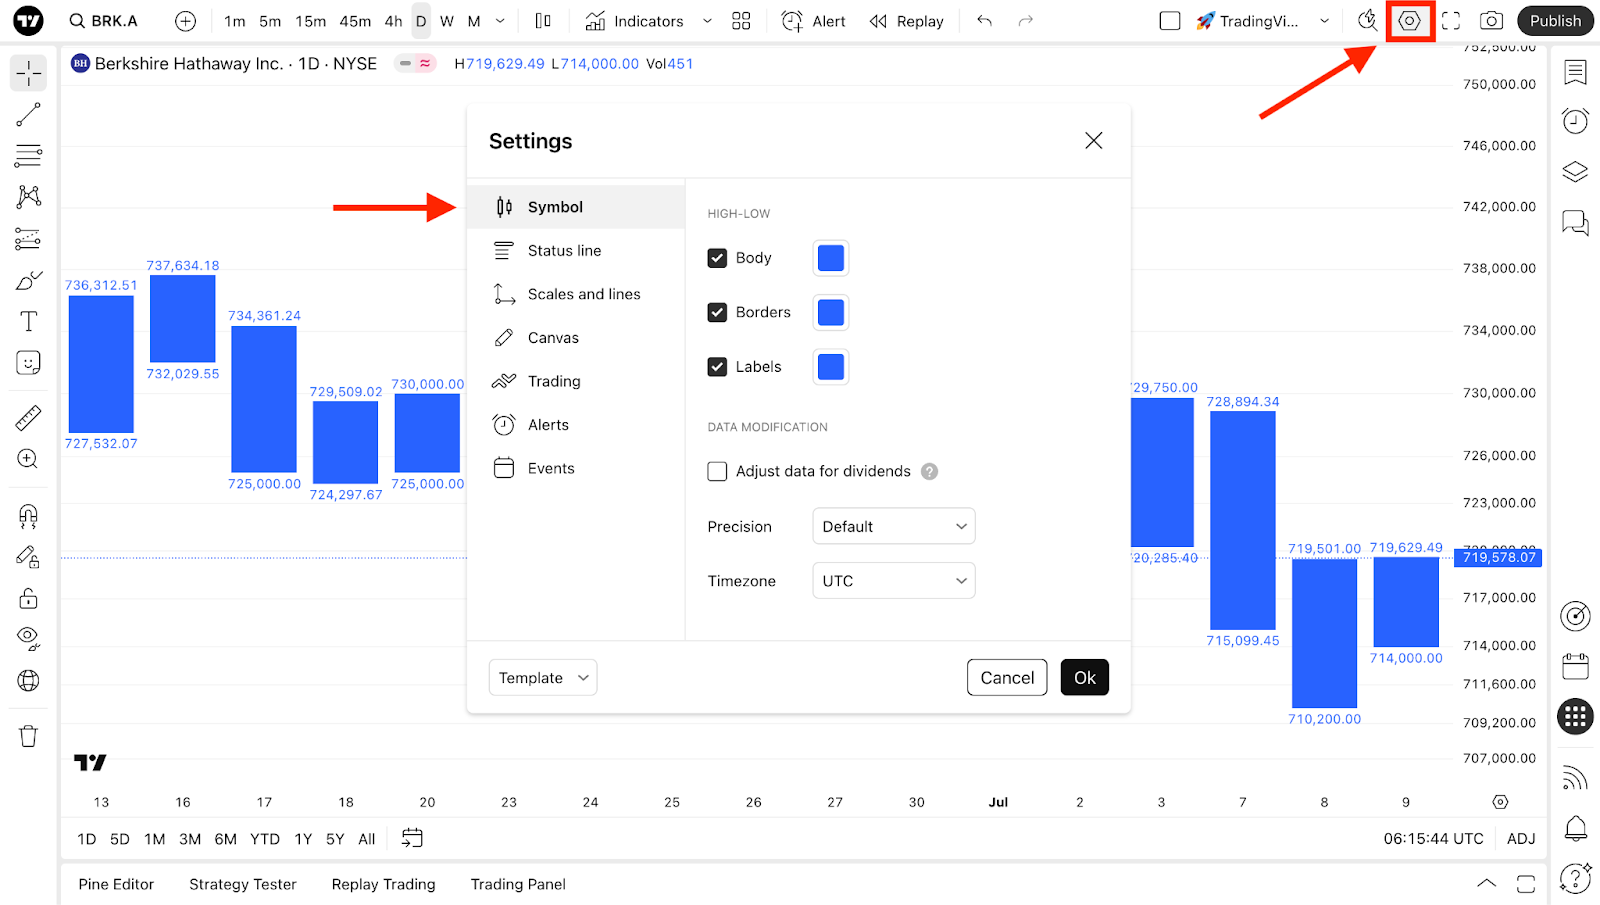
Task: Pick the ruler measure tool
Action: tap(28, 417)
